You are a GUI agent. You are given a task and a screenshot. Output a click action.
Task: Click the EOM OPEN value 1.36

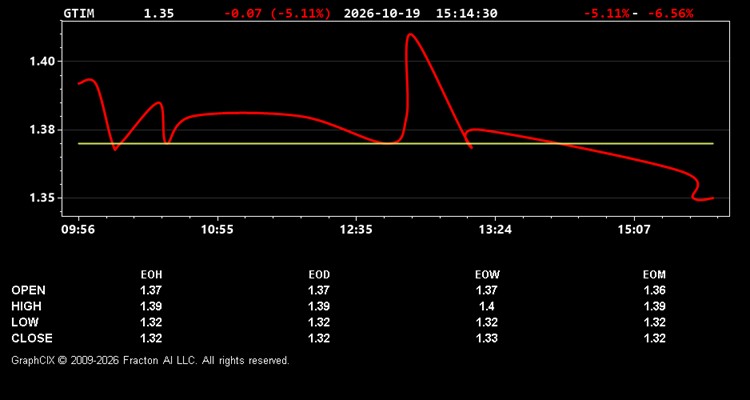click(x=654, y=290)
